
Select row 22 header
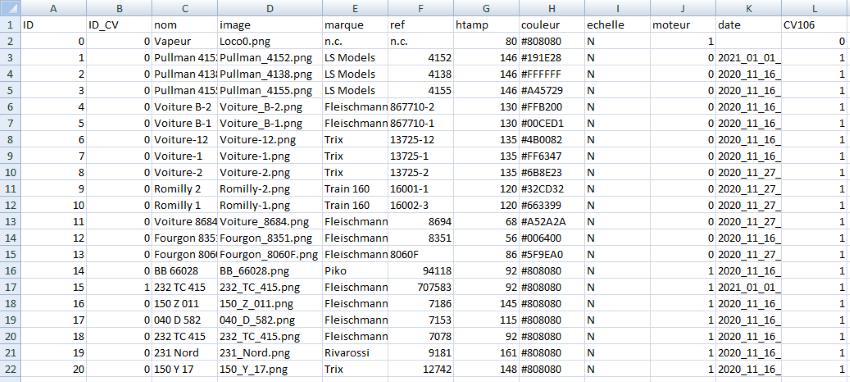point(10,369)
